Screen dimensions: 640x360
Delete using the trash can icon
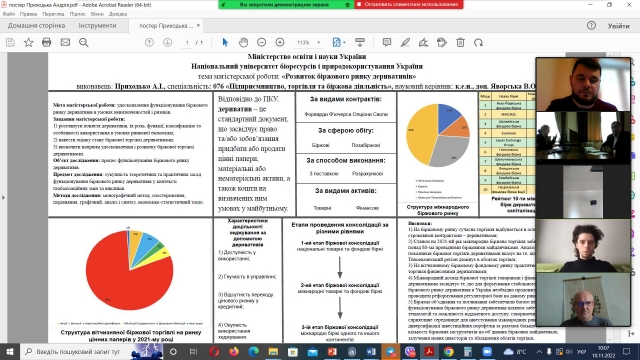click(x=460, y=42)
